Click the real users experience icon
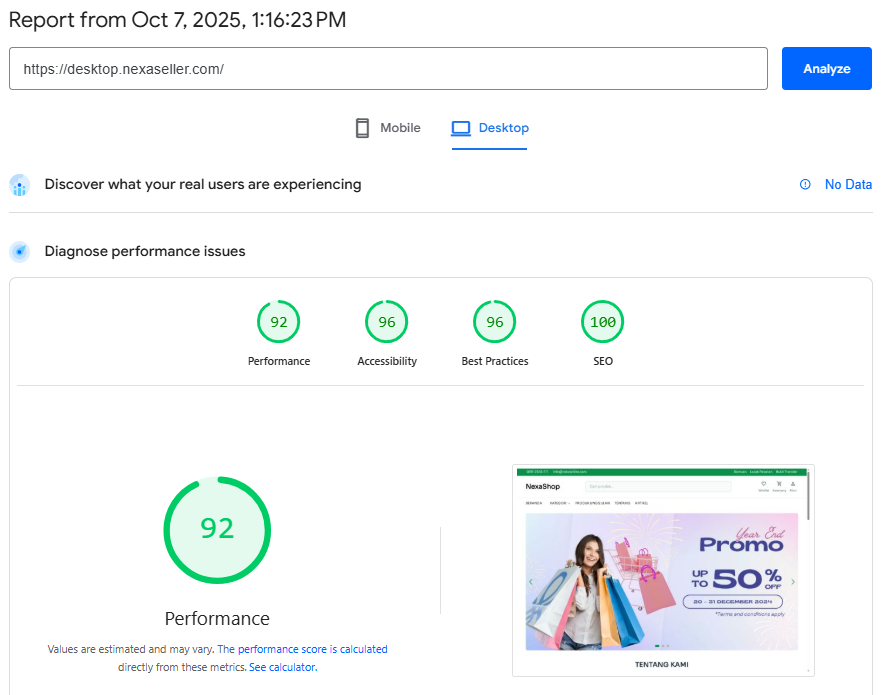This screenshot has height=695, width=889. click(19, 185)
